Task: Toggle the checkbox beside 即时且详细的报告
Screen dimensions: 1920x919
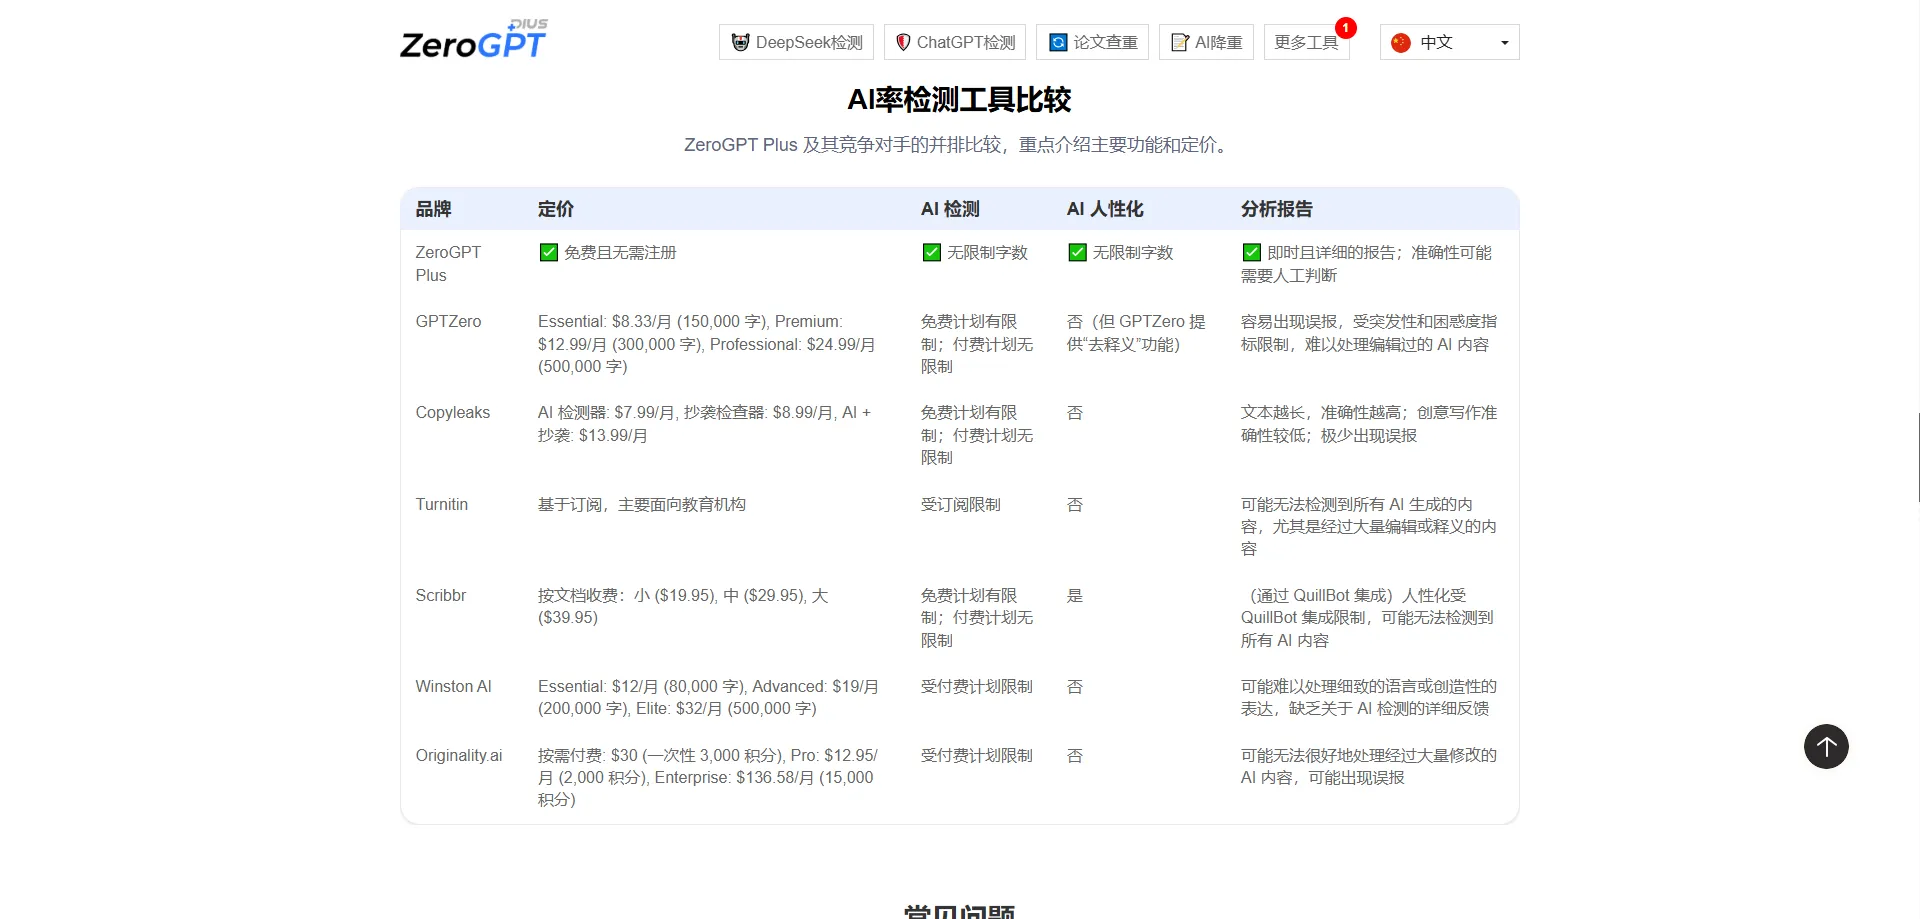Action: (x=1252, y=251)
